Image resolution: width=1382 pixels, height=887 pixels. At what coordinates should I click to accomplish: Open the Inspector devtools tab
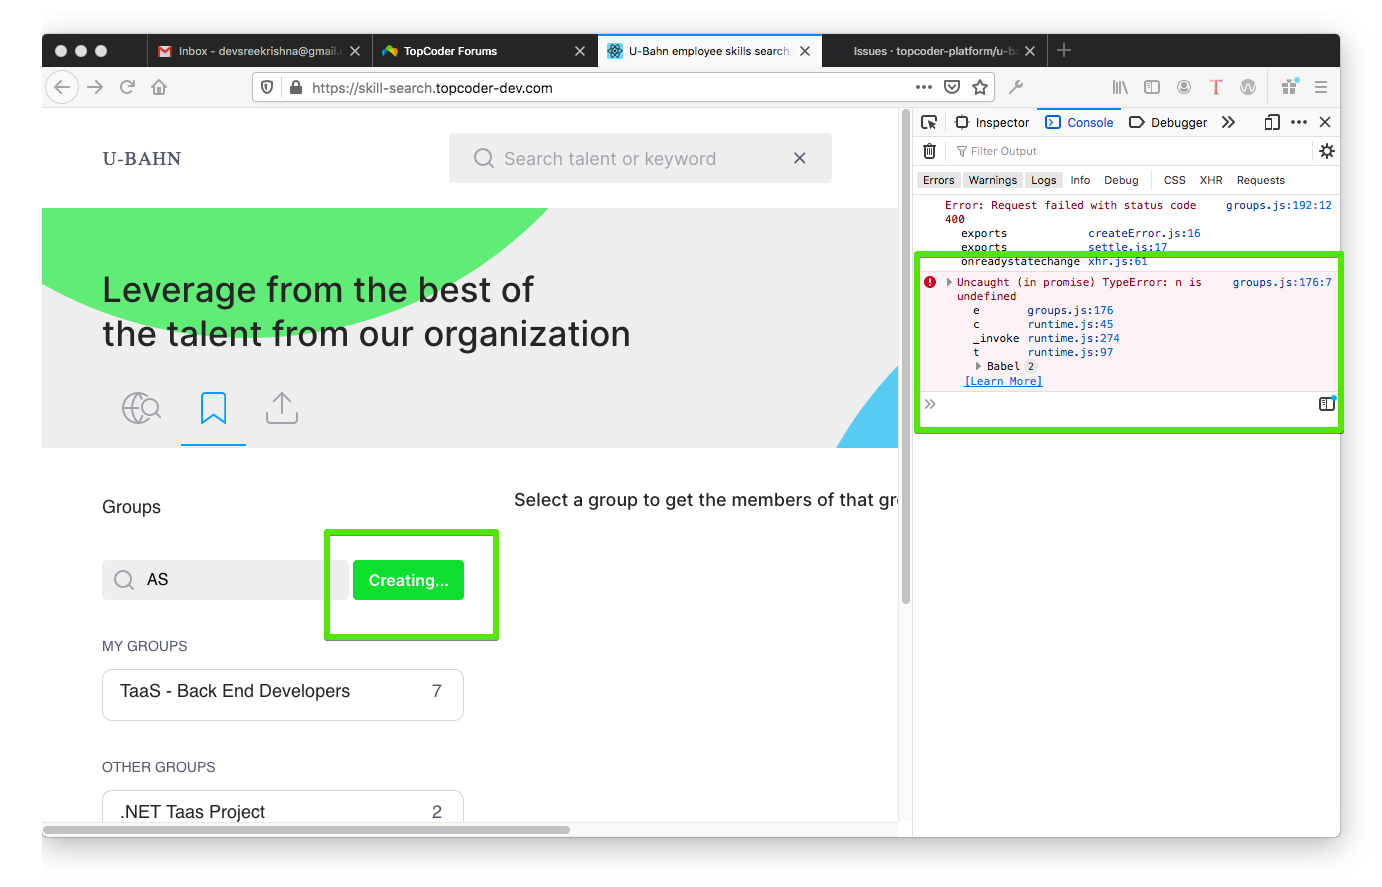tap(992, 122)
